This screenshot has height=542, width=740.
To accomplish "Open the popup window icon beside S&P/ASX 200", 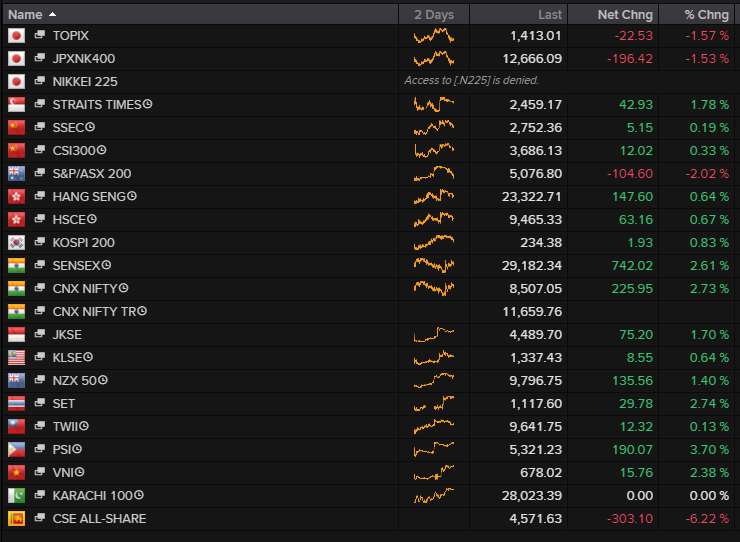I will 40,173.
